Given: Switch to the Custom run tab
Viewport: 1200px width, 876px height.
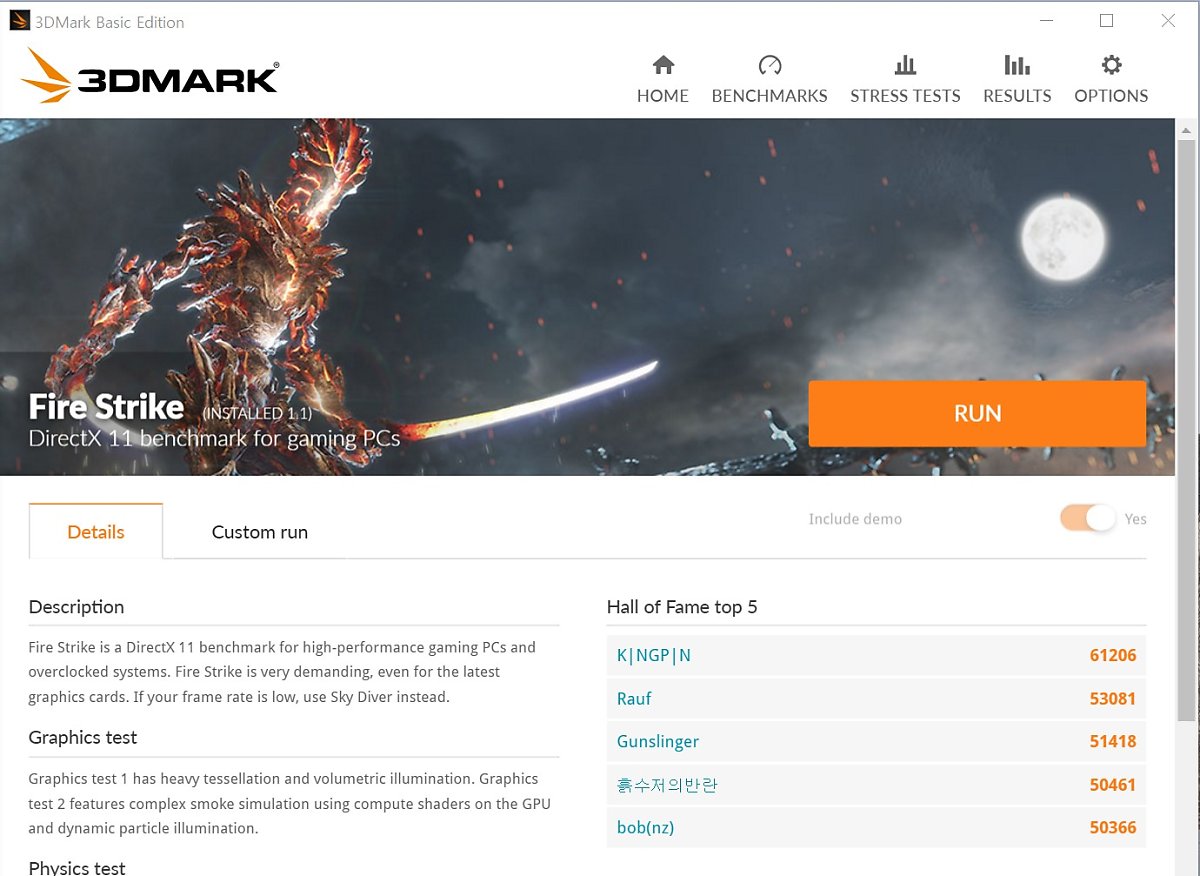Looking at the screenshot, I should coord(260,532).
